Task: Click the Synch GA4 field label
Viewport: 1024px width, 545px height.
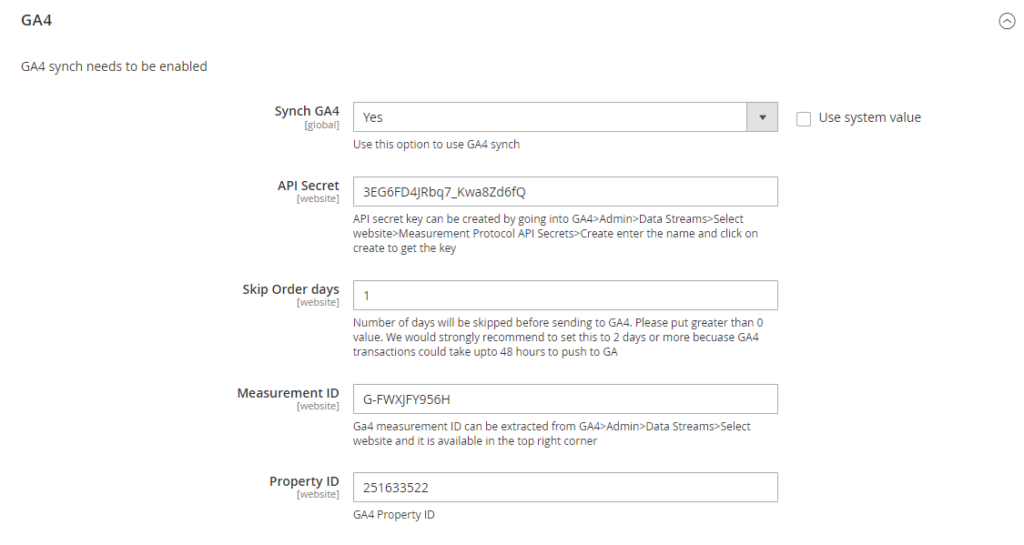Action: (307, 111)
